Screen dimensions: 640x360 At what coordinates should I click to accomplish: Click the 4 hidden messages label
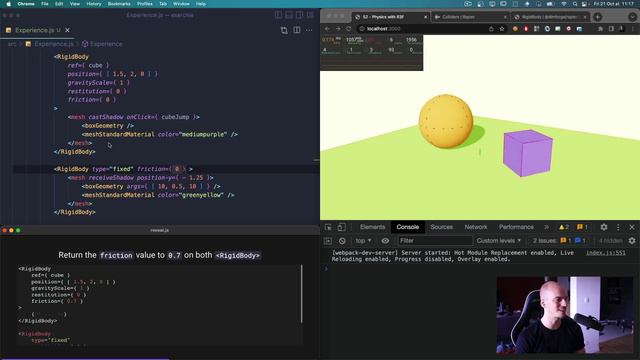pos(610,241)
